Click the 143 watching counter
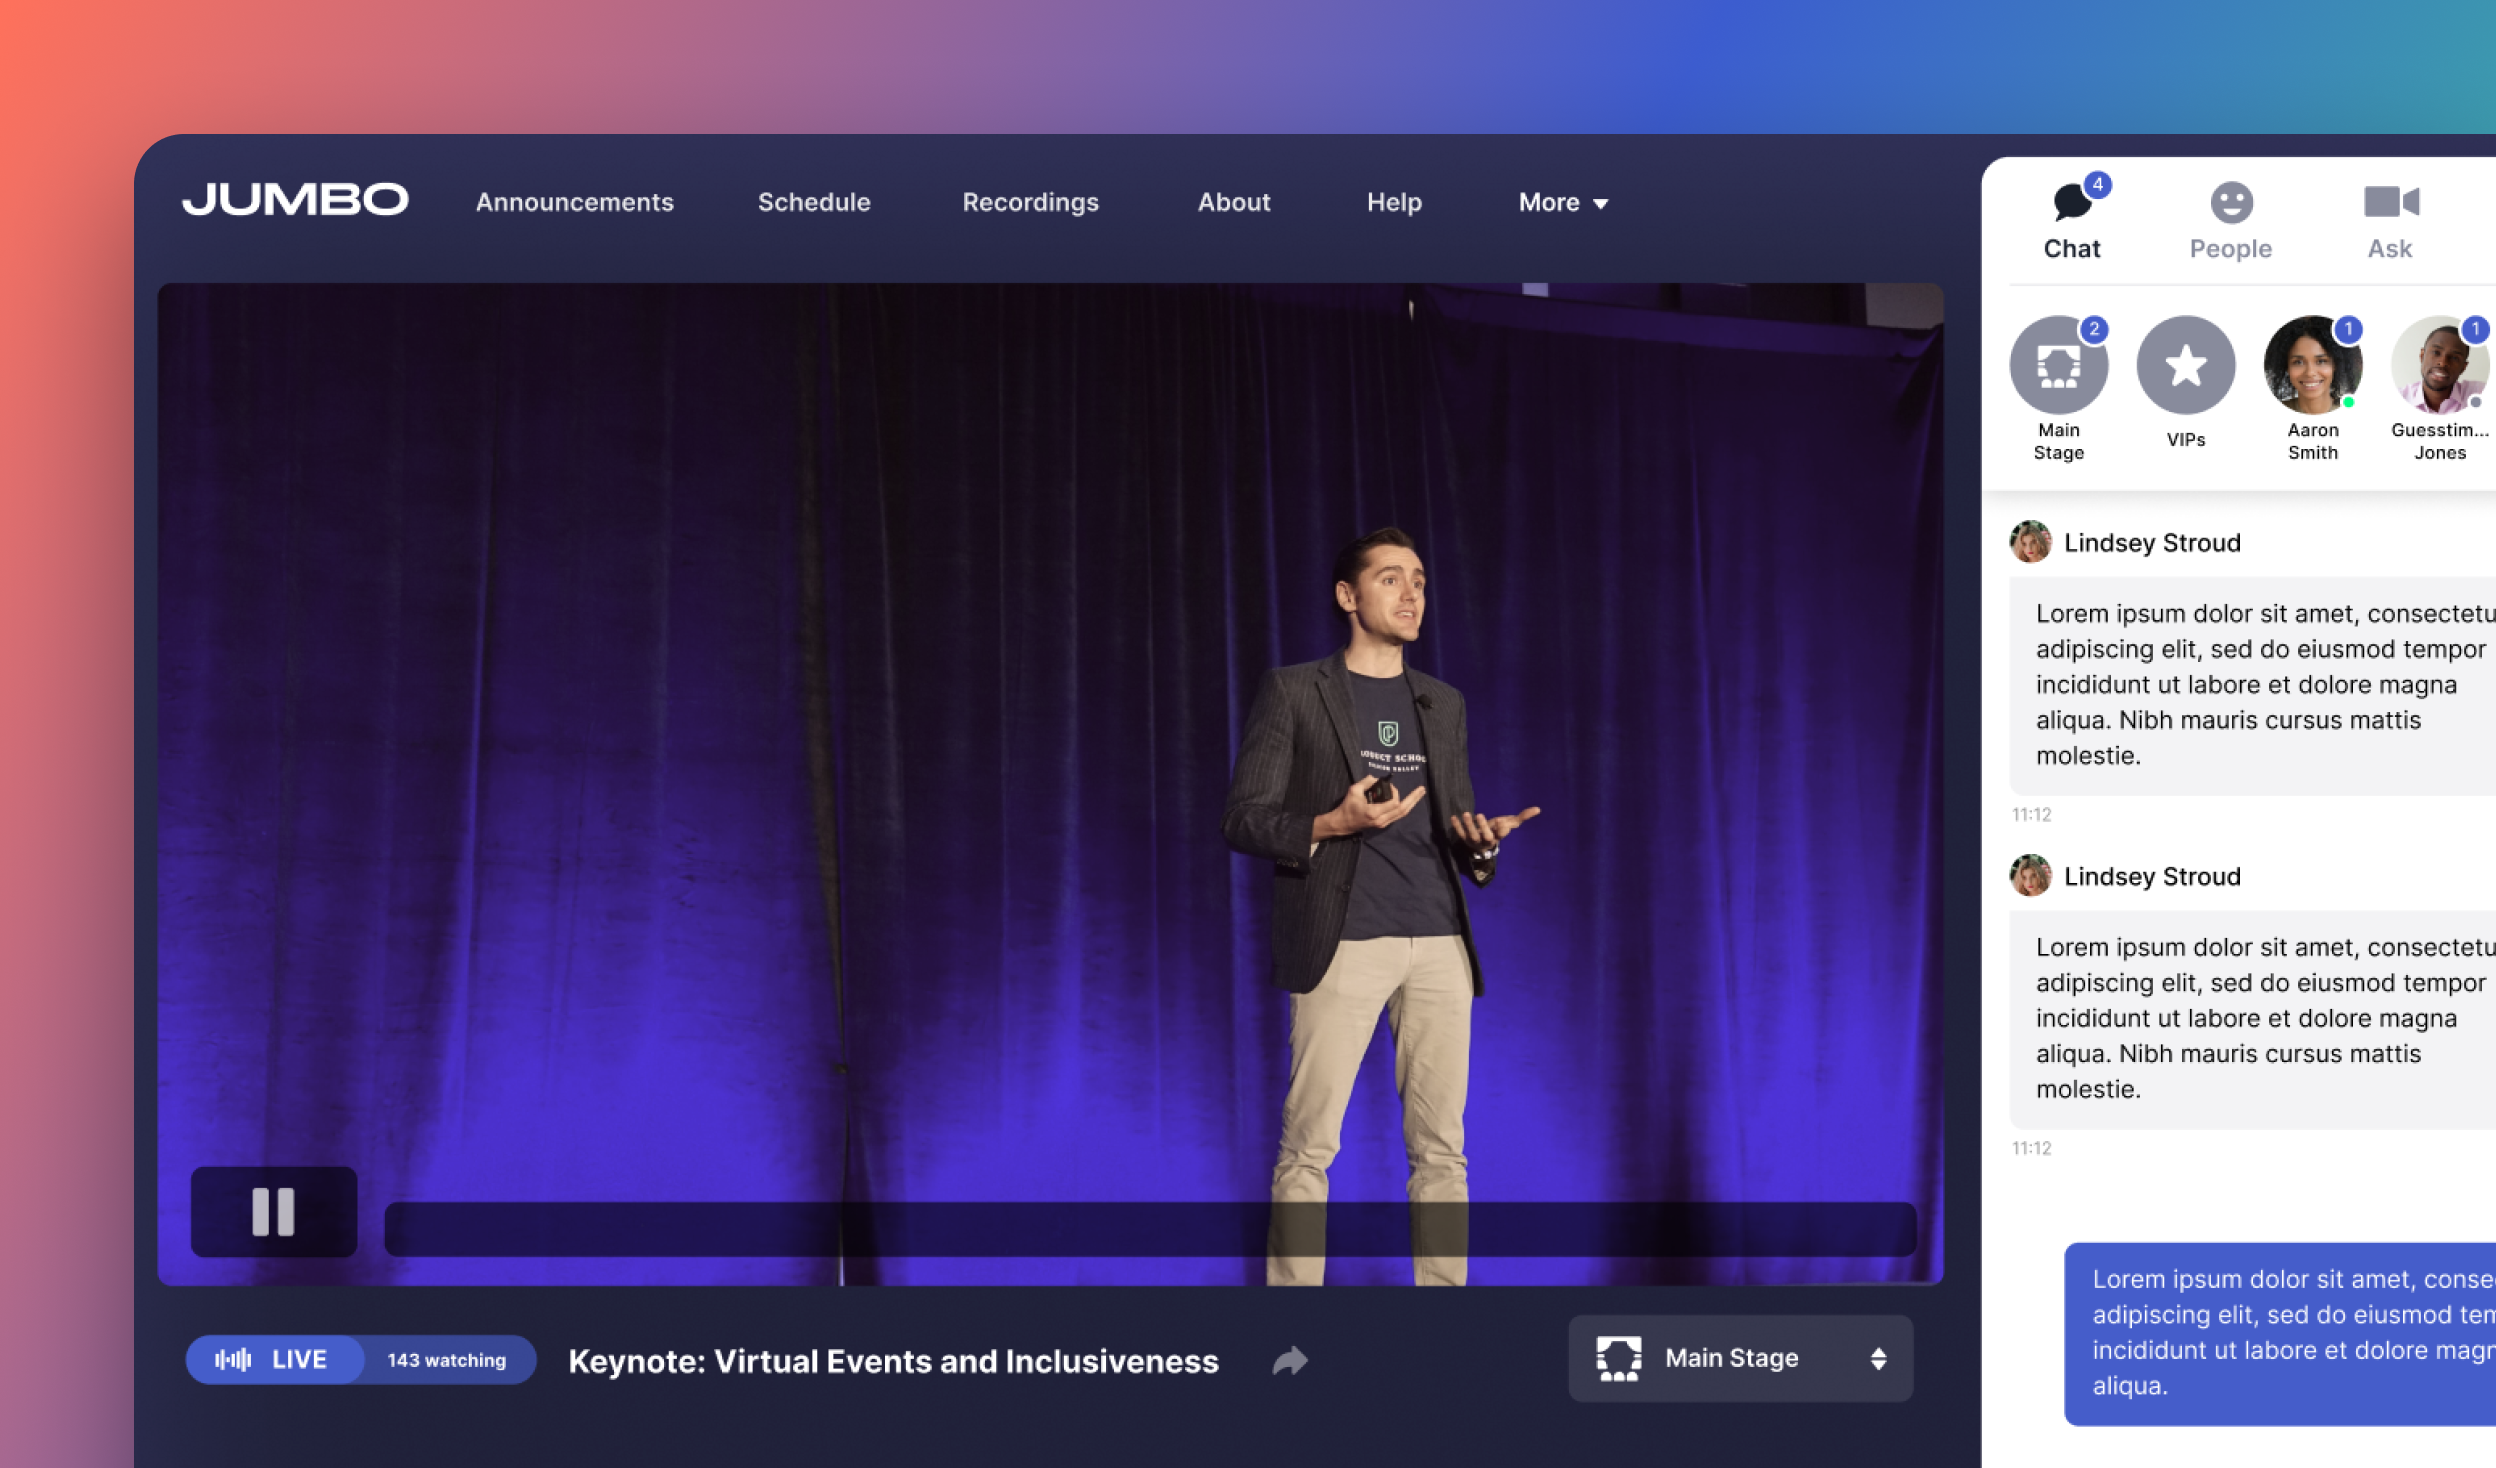2496x1468 pixels. [x=447, y=1360]
